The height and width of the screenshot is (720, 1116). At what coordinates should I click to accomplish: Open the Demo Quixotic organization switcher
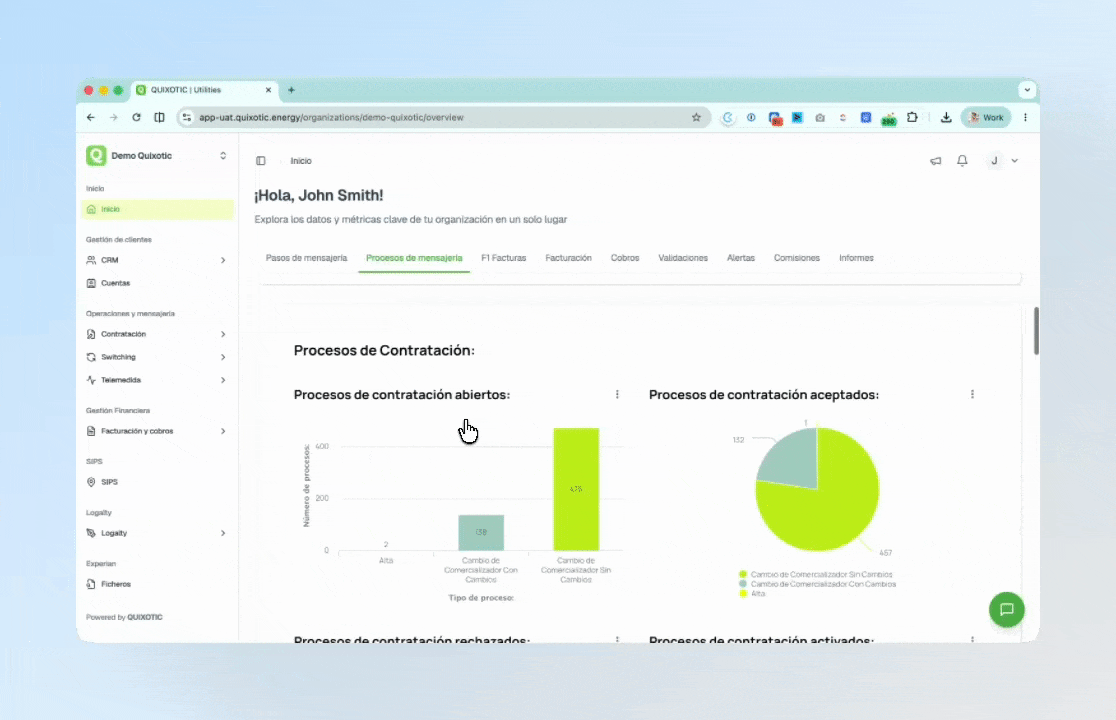click(223, 156)
